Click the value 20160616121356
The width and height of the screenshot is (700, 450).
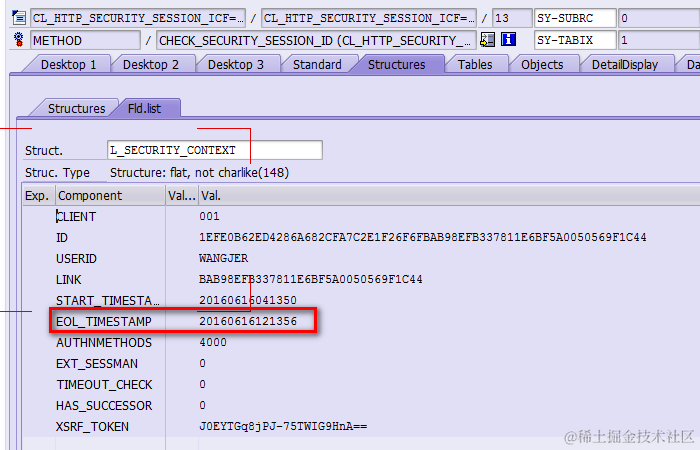248,321
